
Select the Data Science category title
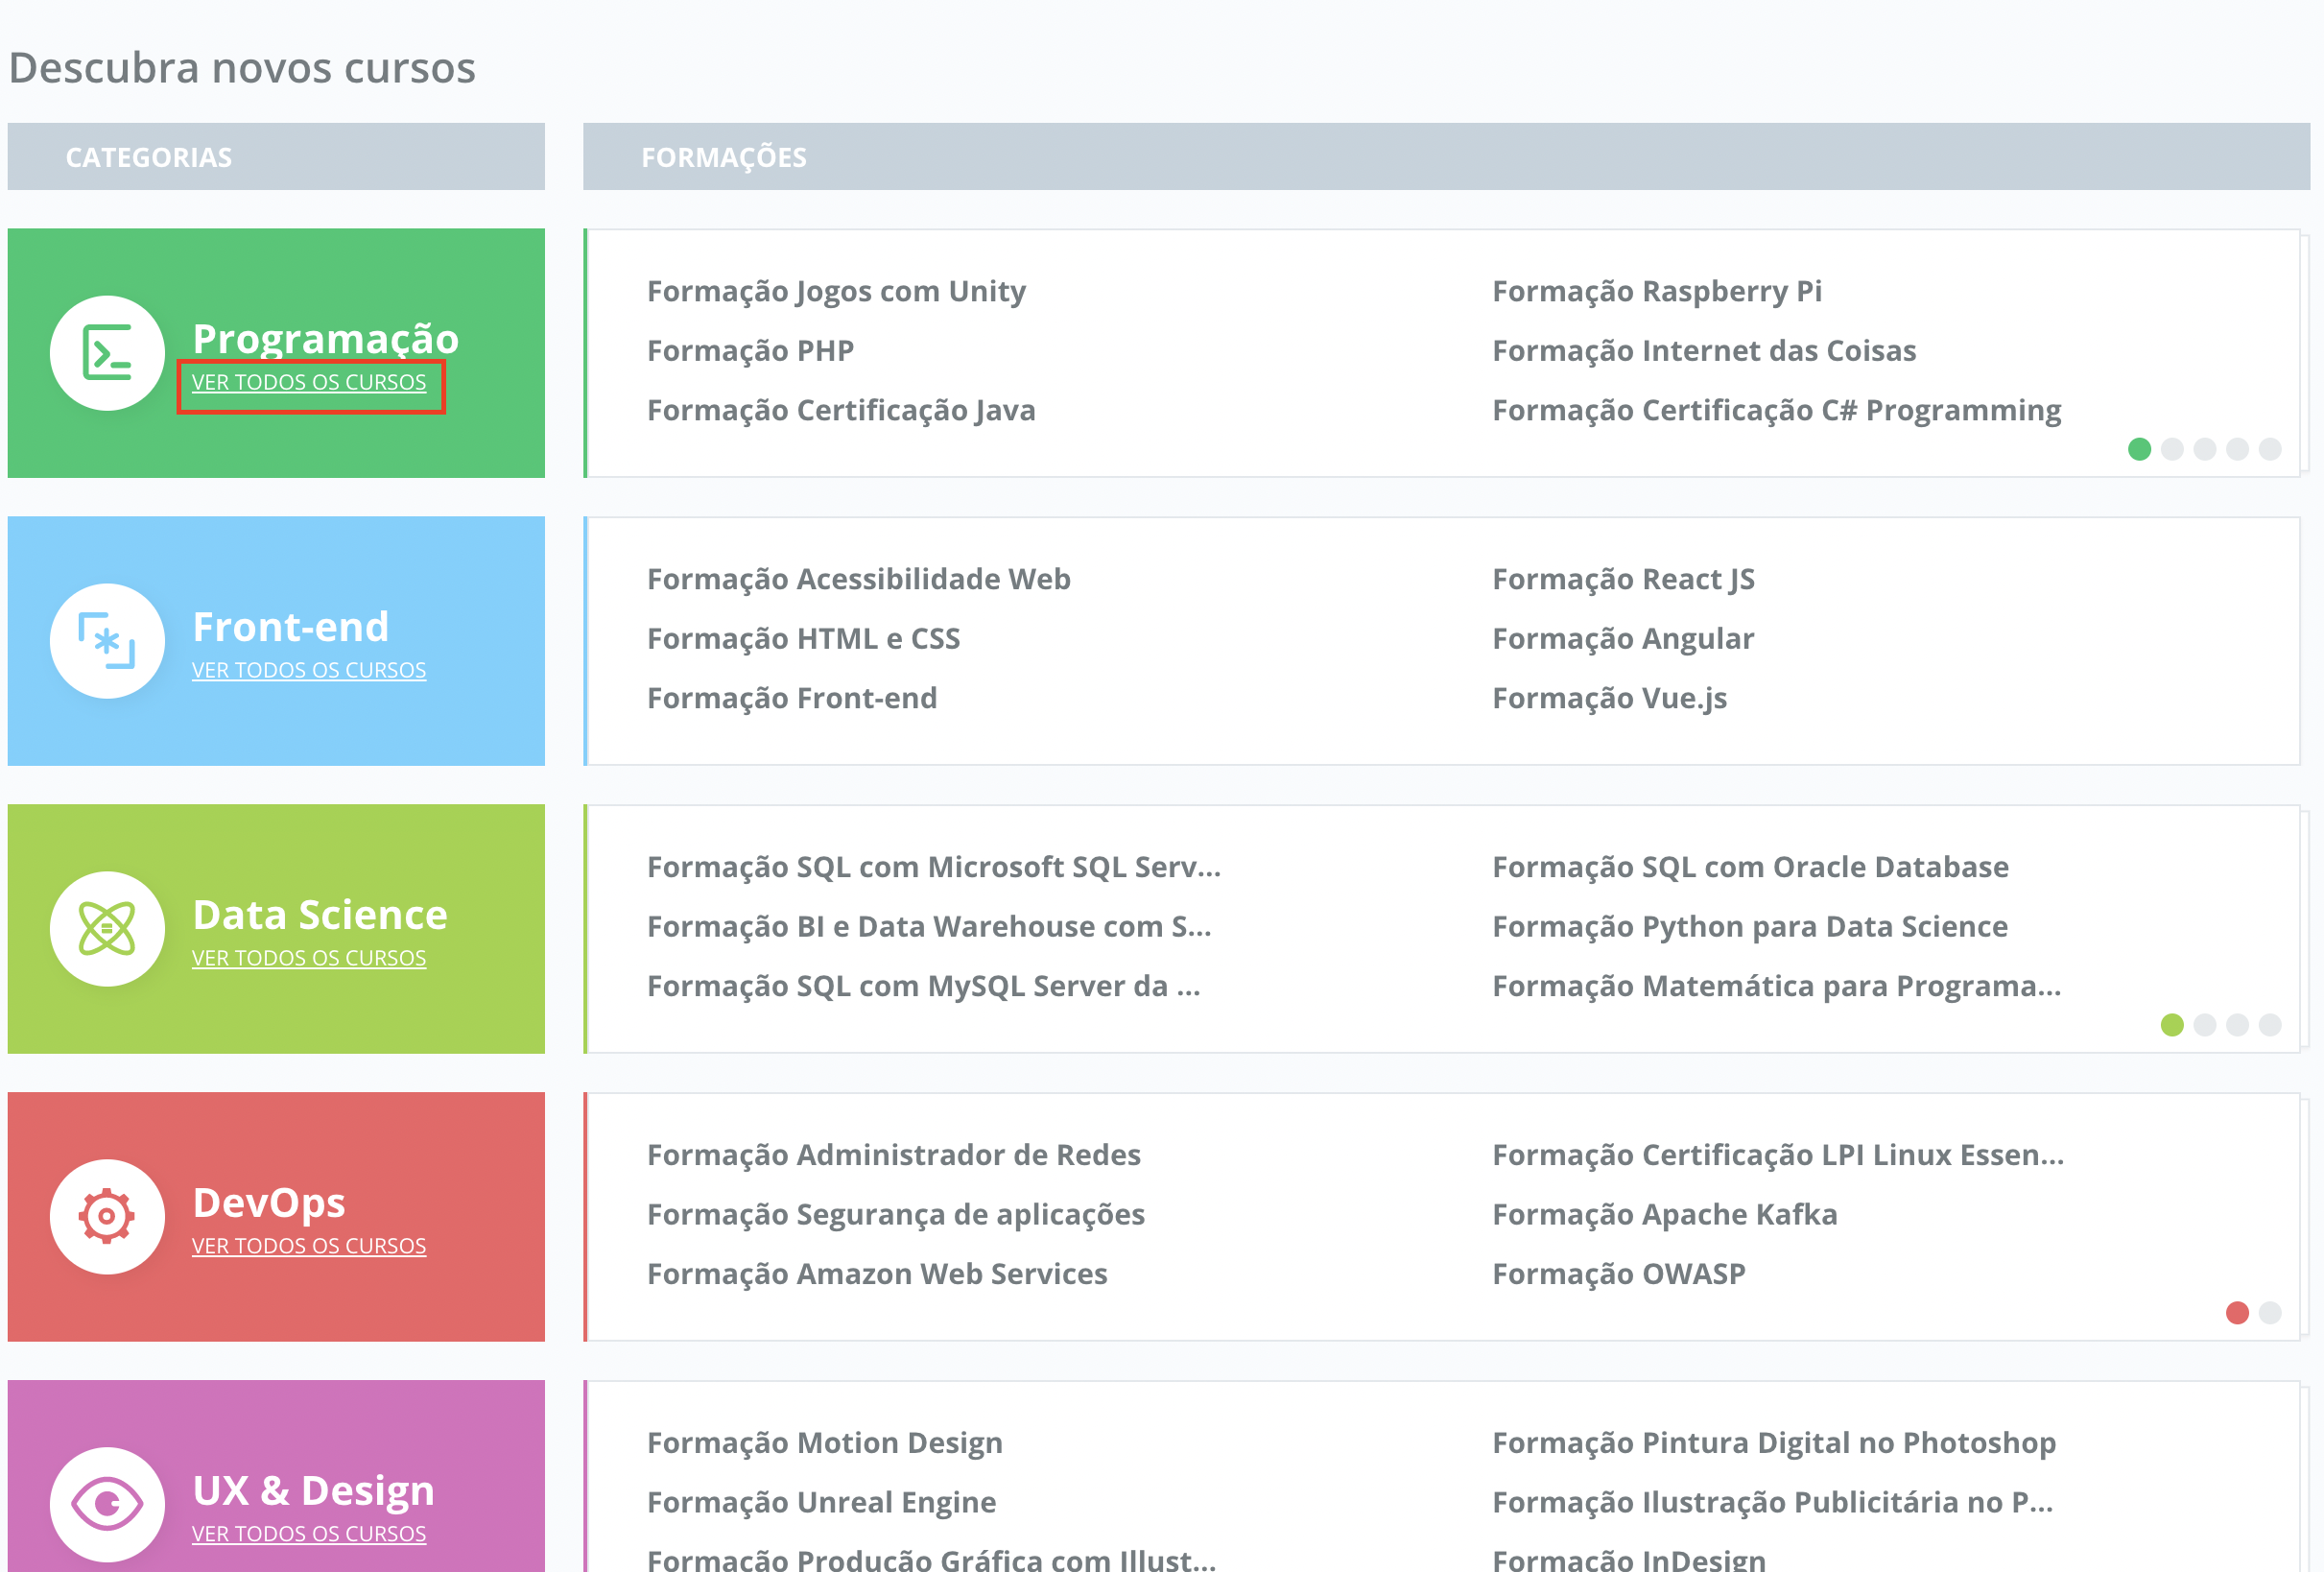pyautogui.click(x=320, y=915)
